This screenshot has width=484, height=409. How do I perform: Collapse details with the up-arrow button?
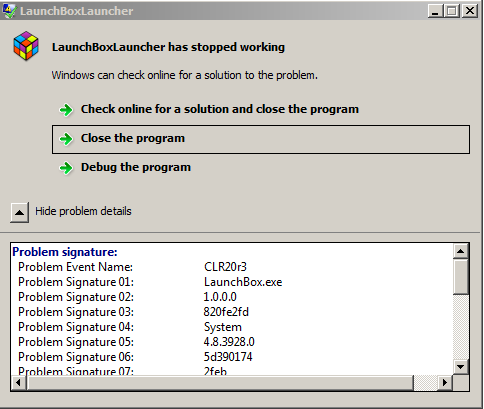19,212
